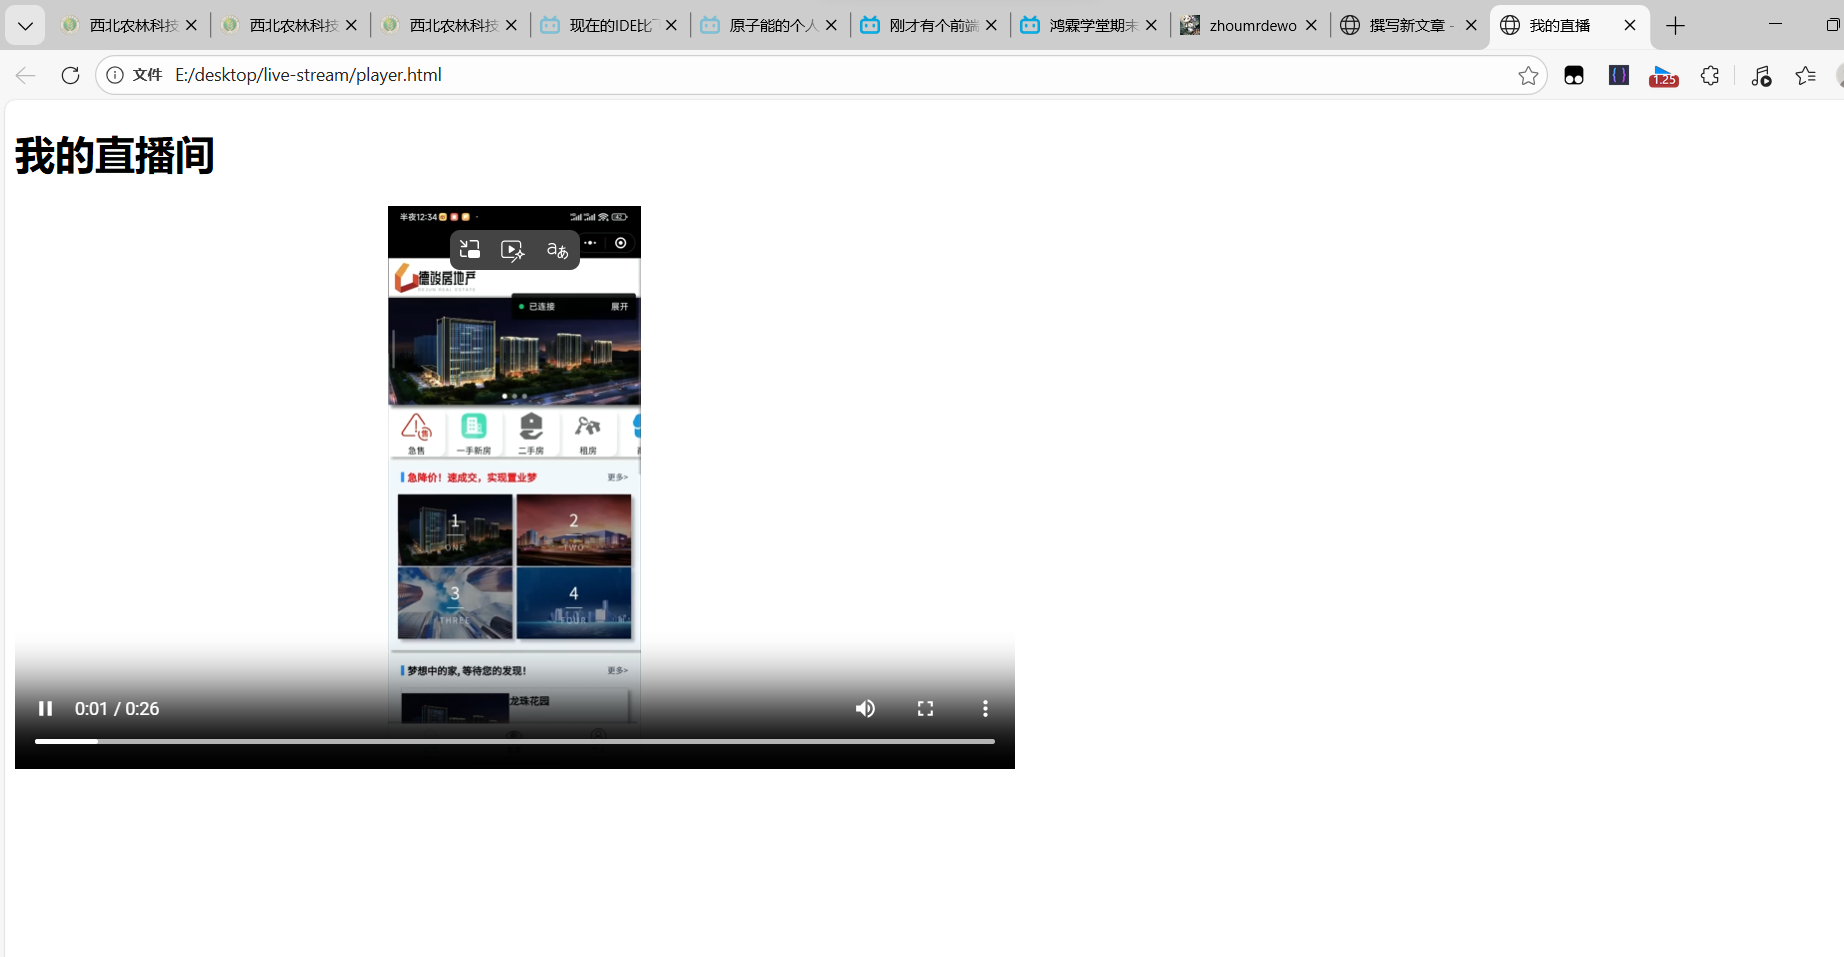
Task: Close the 我的直播 tab
Action: tap(1630, 25)
